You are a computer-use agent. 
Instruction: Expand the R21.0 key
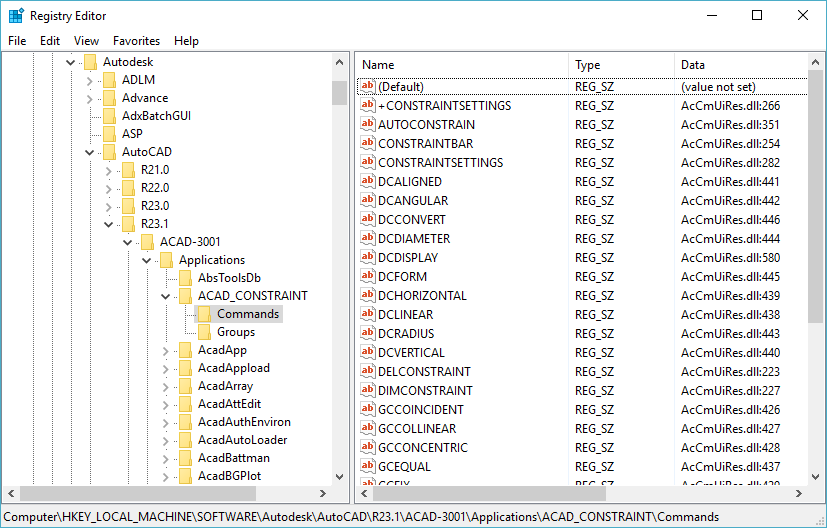pos(109,170)
